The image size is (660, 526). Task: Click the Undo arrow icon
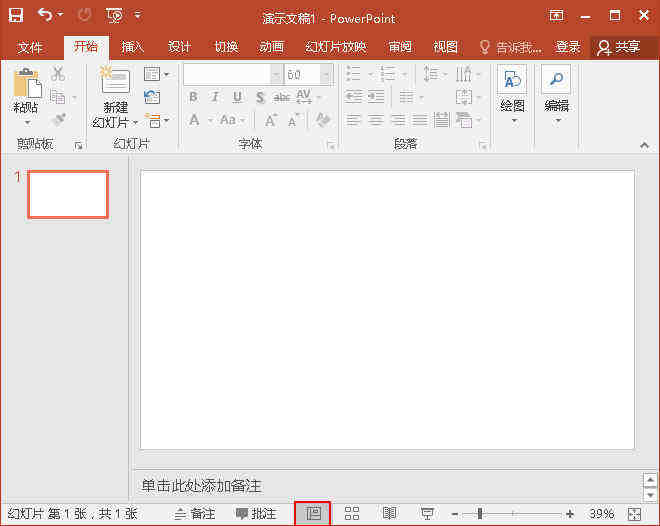(45, 15)
